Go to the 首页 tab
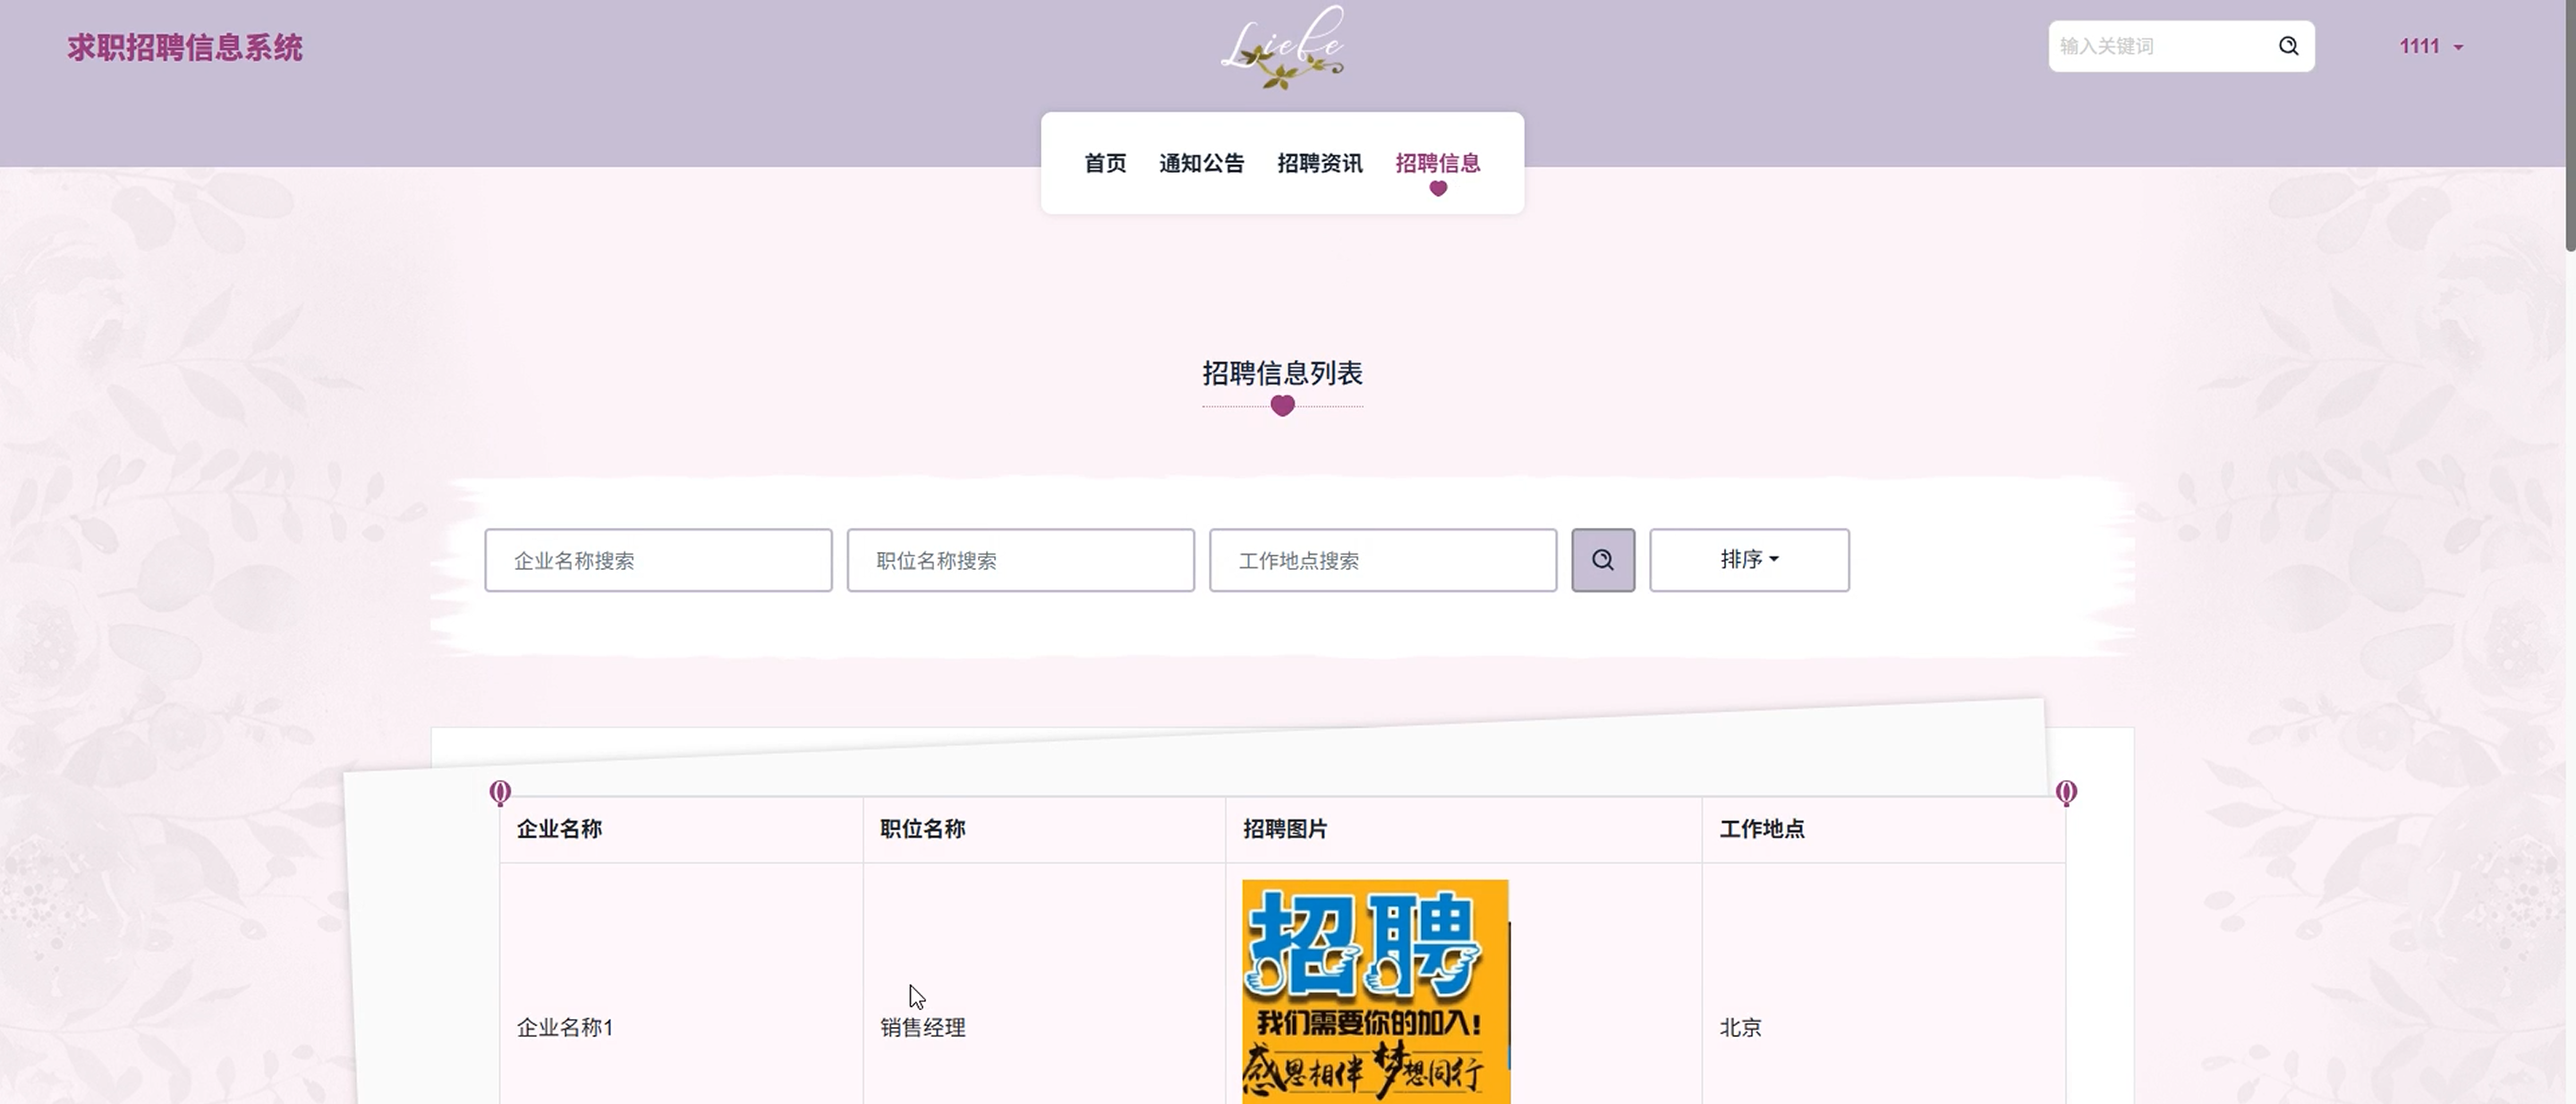2576x1104 pixels. (1105, 163)
